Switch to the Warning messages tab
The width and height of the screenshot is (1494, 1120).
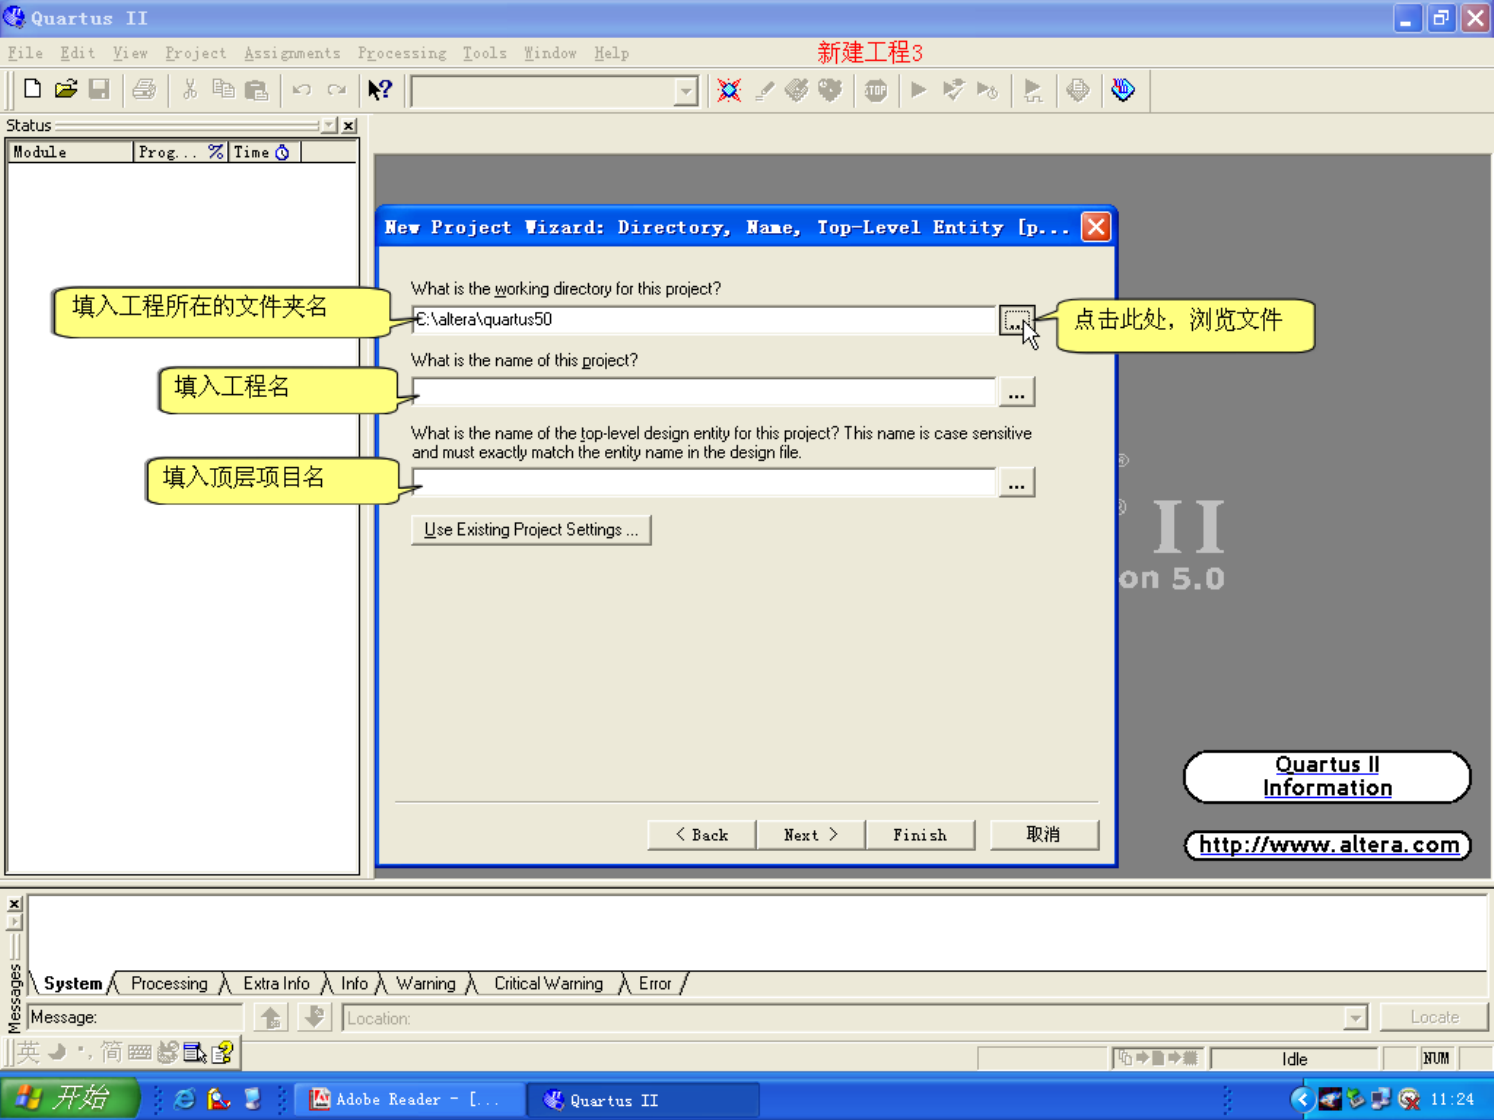[426, 984]
